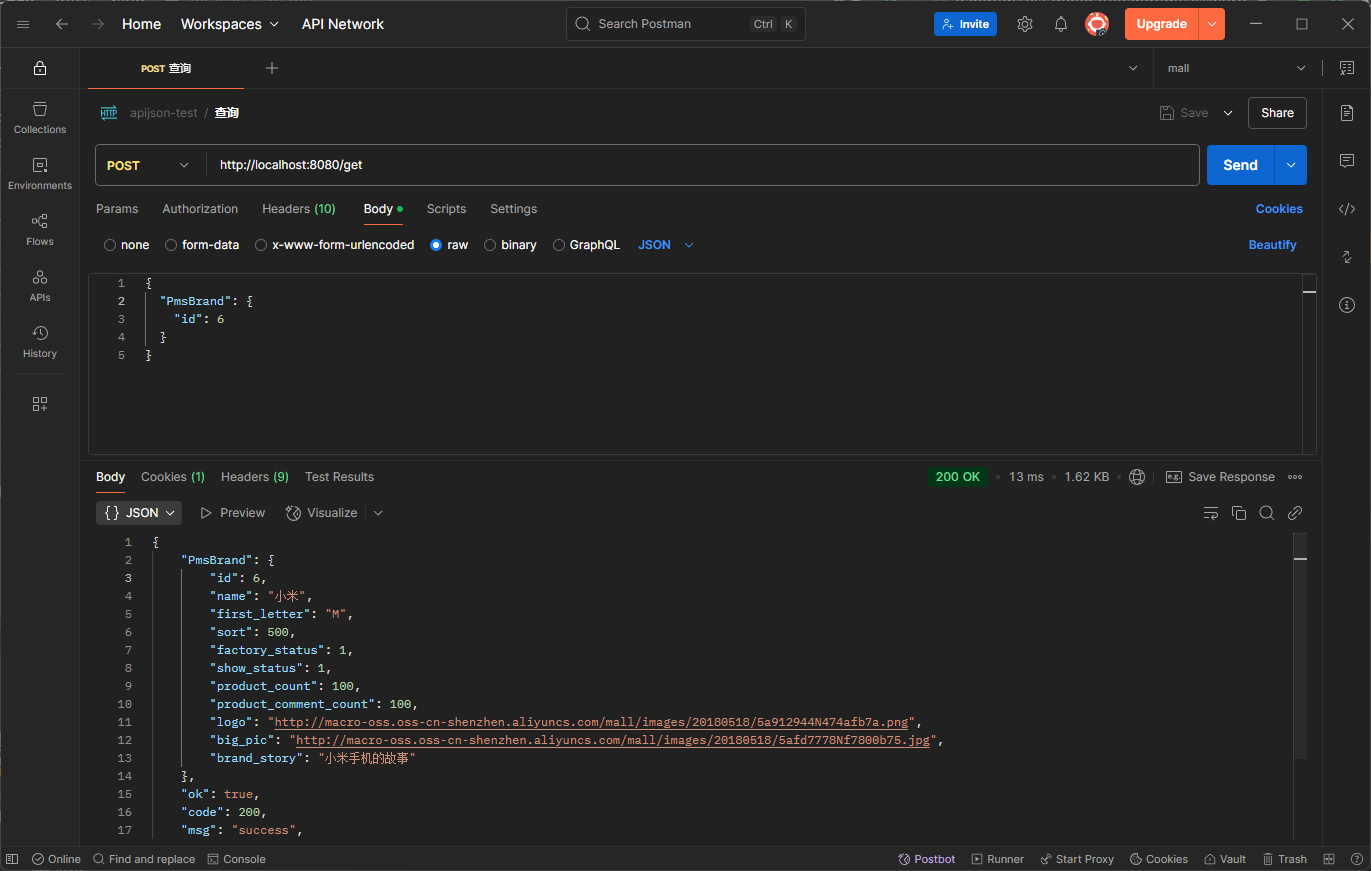Open the POST method dropdown
Image resolution: width=1371 pixels, height=871 pixels.
pos(148,165)
